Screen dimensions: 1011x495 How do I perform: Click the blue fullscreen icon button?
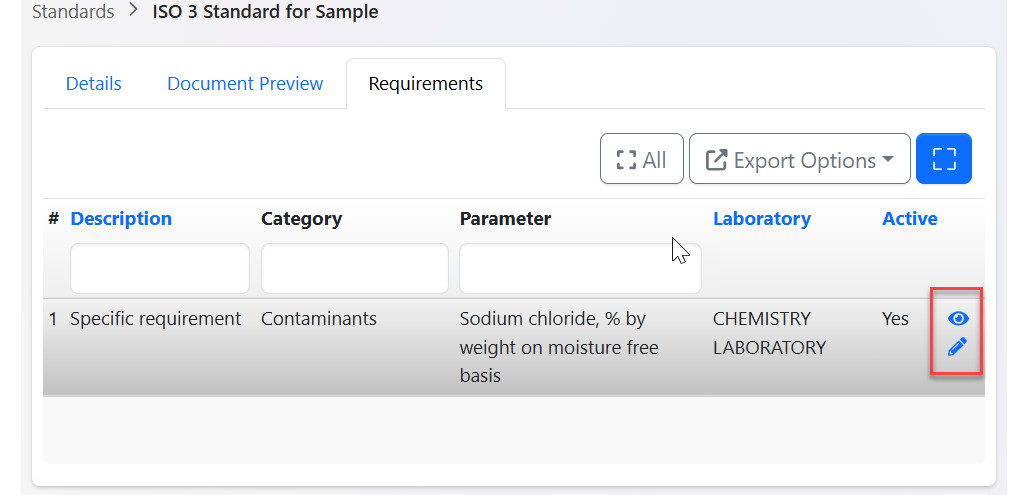pyautogui.click(x=943, y=159)
